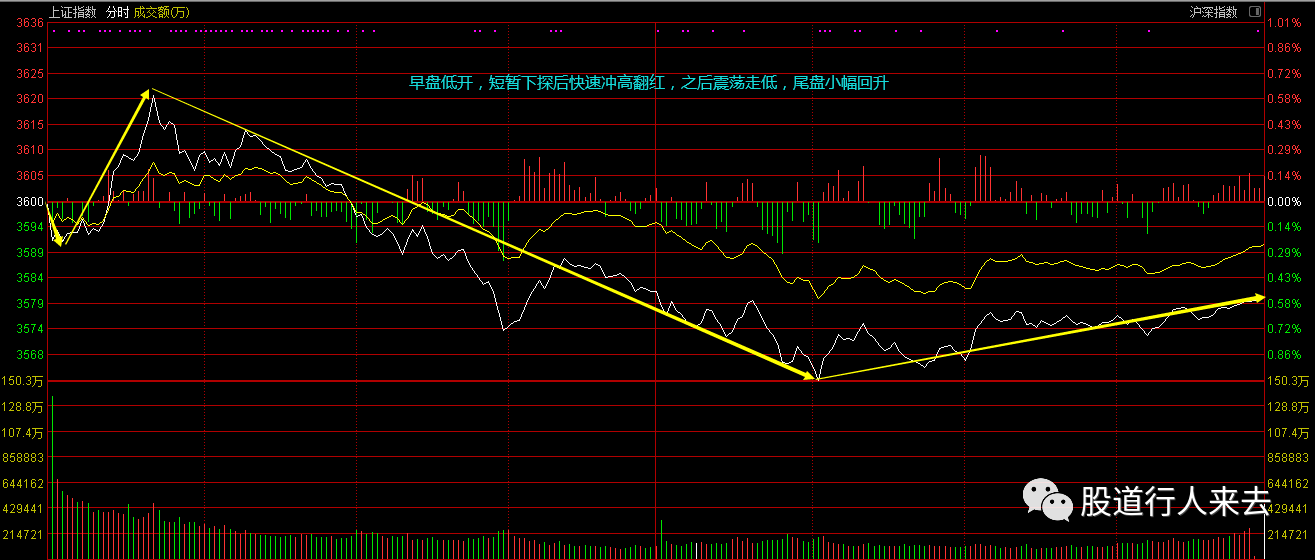This screenshot has height=560, width=1315.
Task: Toggle the side panel icon beside 沪深指数
Action: coord(1254,12)
